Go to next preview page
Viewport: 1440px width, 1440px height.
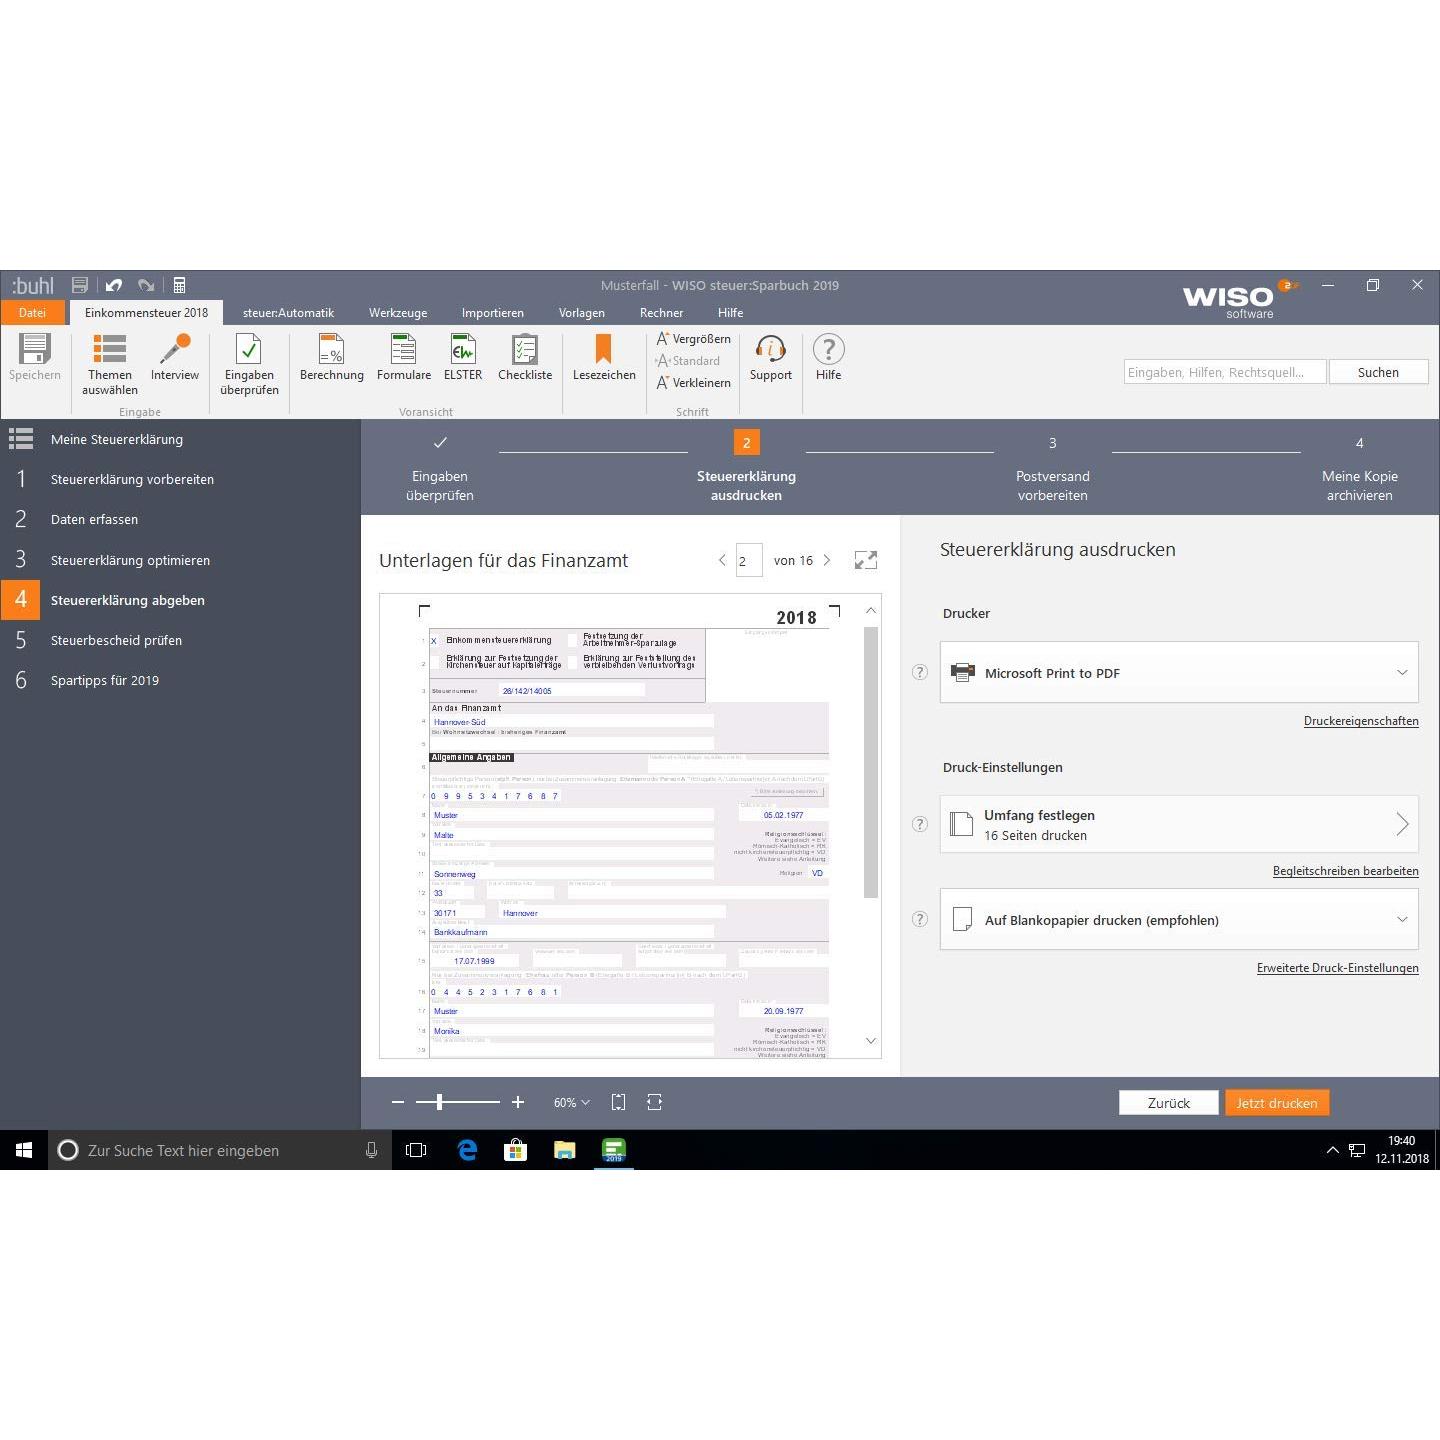[x=827, y=561]
